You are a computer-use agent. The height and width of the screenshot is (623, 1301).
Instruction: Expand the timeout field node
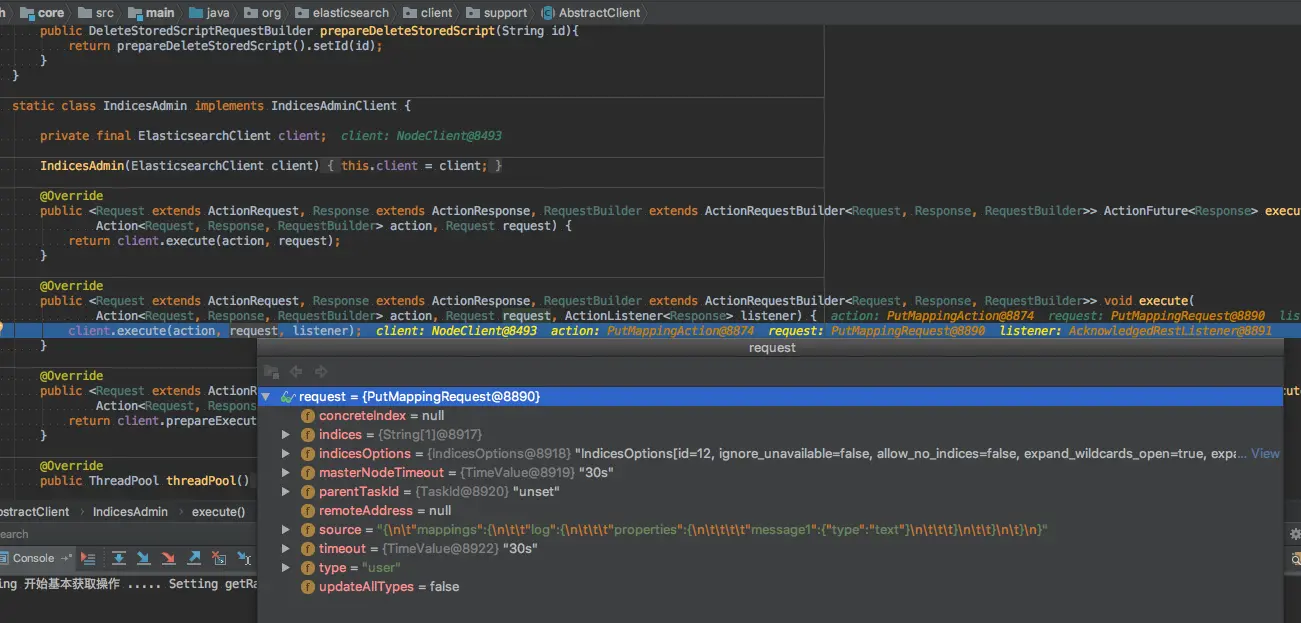[286, 549]
